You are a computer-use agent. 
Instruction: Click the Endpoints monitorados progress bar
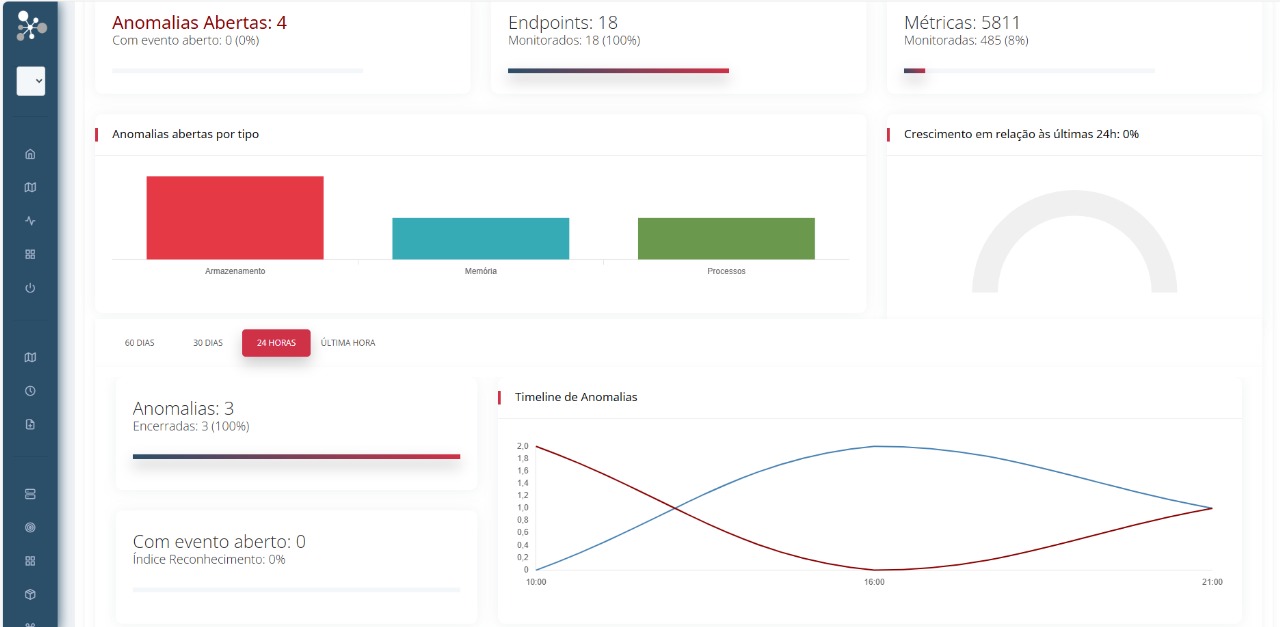pyautogui.click(x=618, y=71)
